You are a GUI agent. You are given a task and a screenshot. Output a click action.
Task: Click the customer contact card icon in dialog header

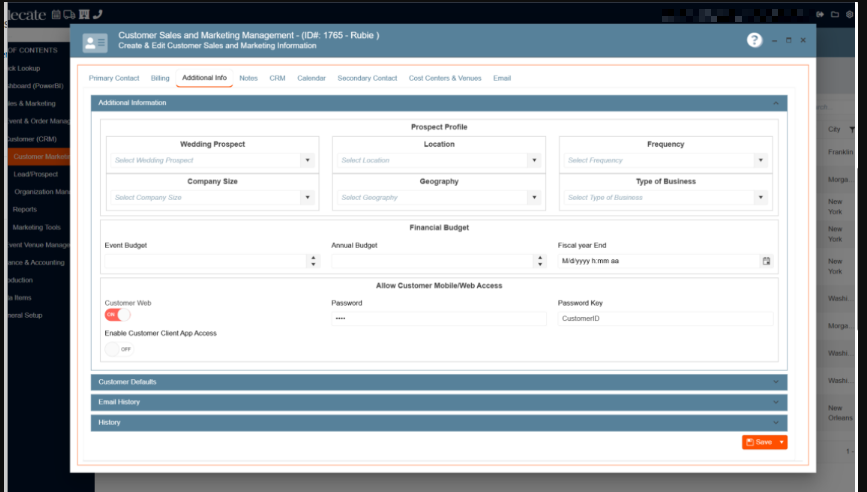coord(95,42)
